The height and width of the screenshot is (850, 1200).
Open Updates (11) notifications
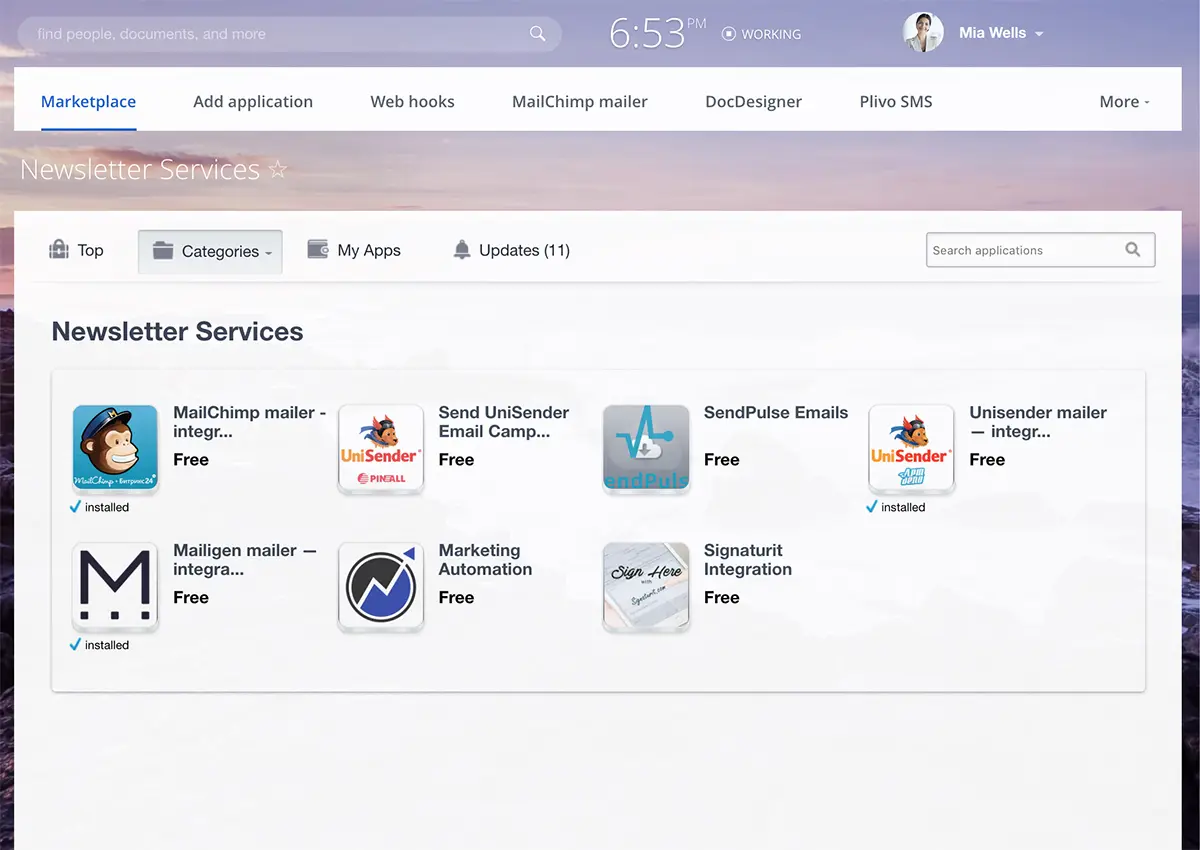512,251
